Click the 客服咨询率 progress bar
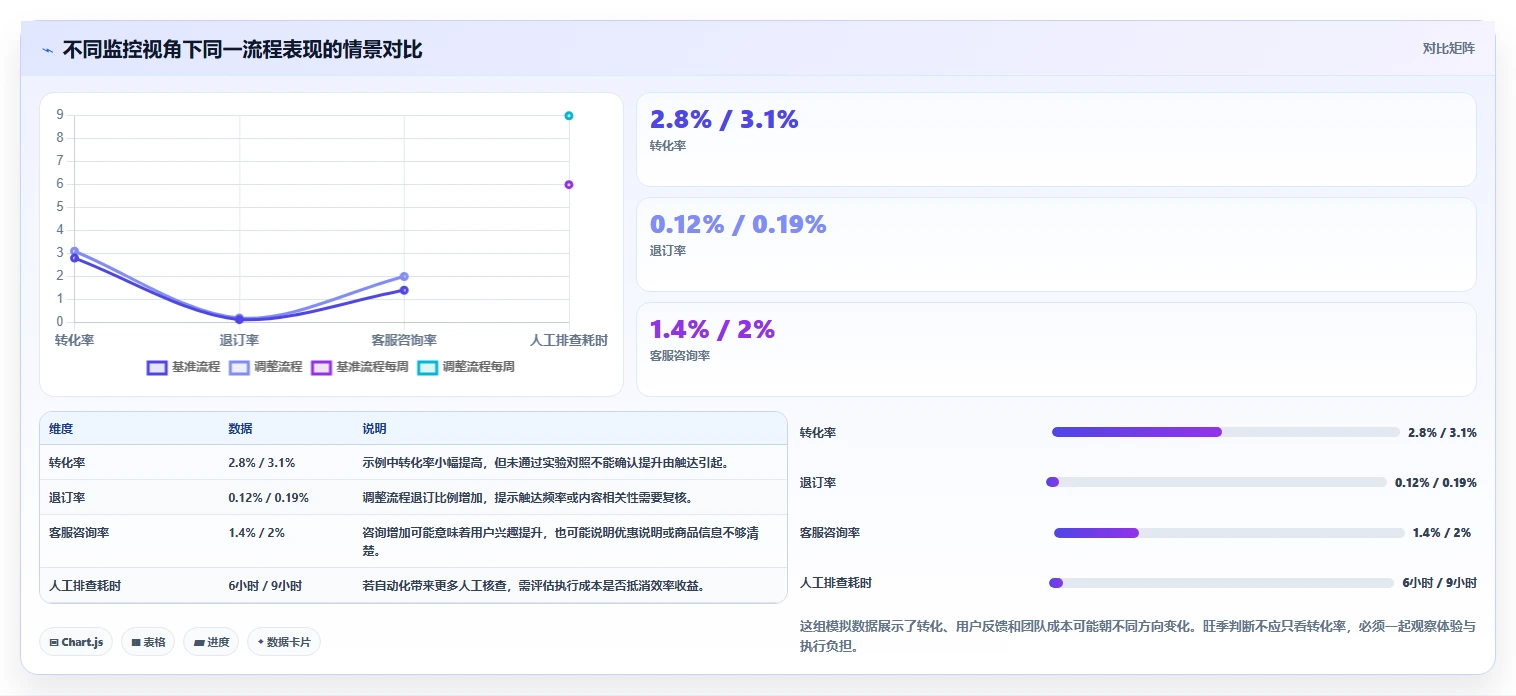This screenshot has height=696, width=1516. tap(1229, 533)
